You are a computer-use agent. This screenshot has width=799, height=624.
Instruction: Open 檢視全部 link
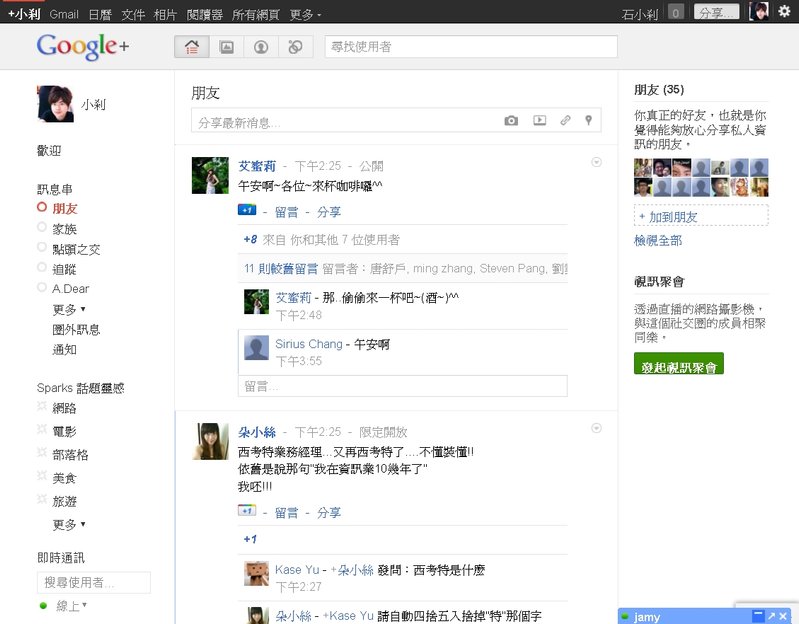click(658, 240)
